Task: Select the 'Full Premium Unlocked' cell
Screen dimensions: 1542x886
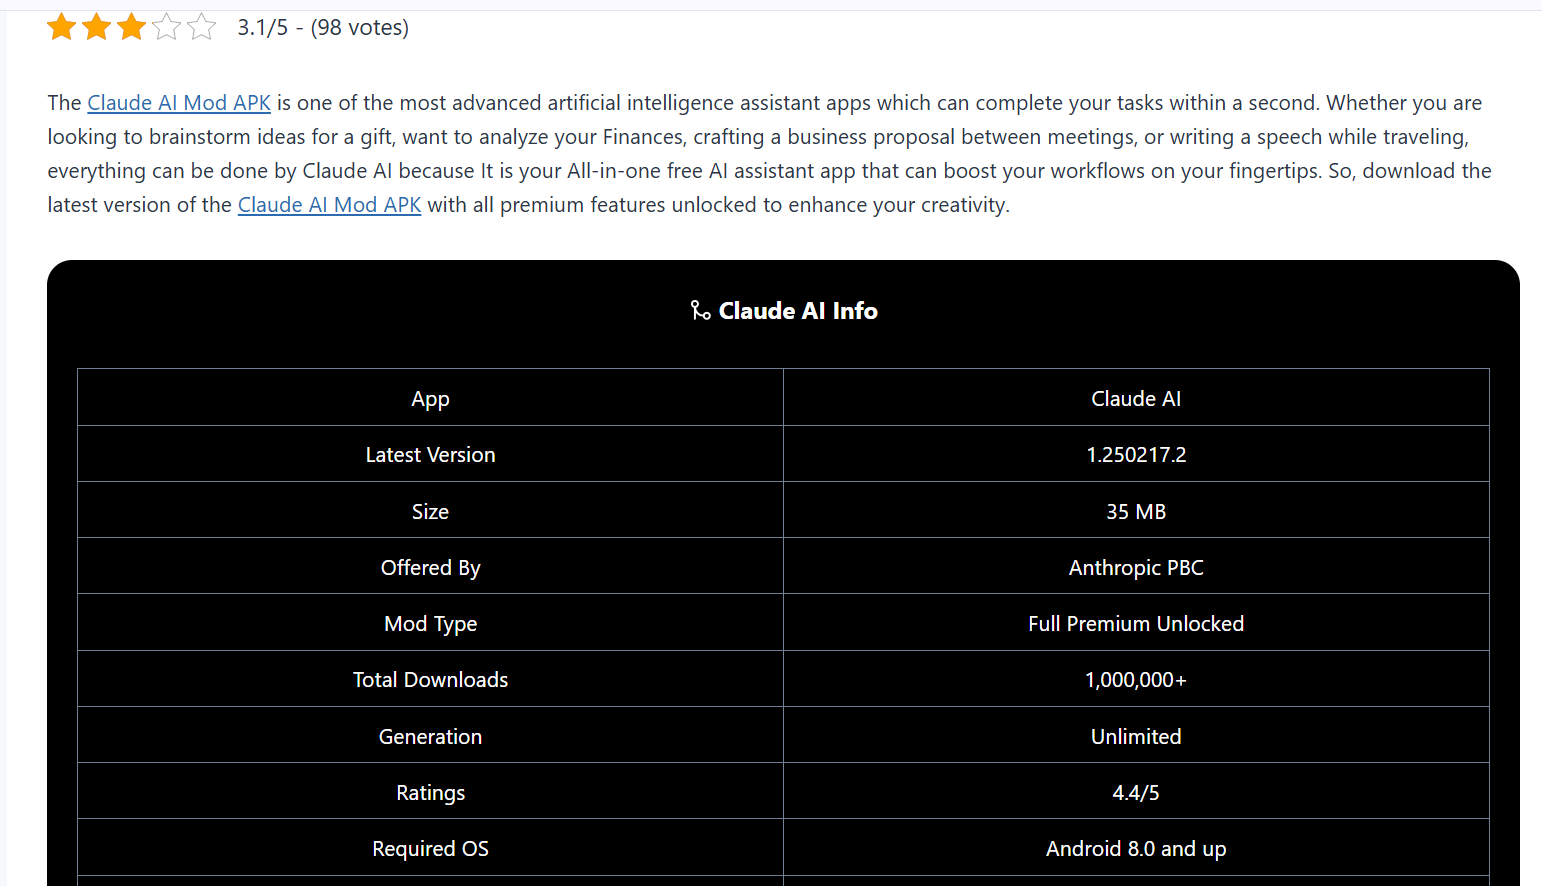Action: 1136,623
